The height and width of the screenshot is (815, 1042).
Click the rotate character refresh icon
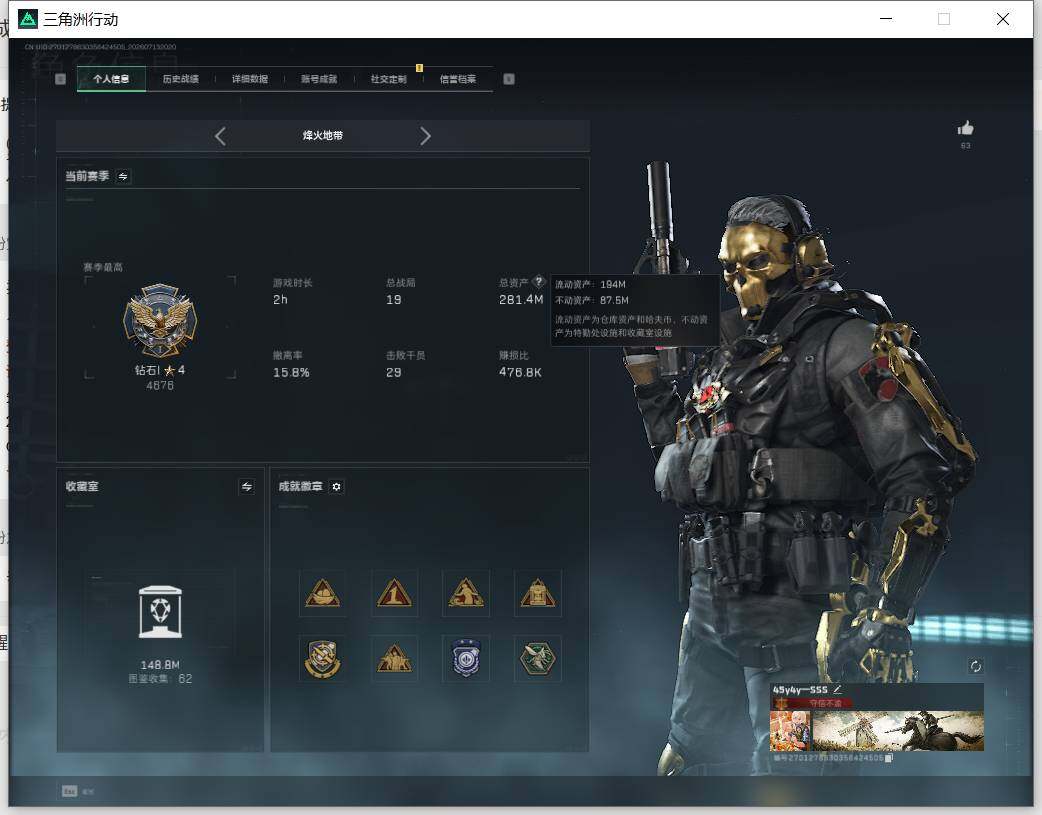pos(976,666)
